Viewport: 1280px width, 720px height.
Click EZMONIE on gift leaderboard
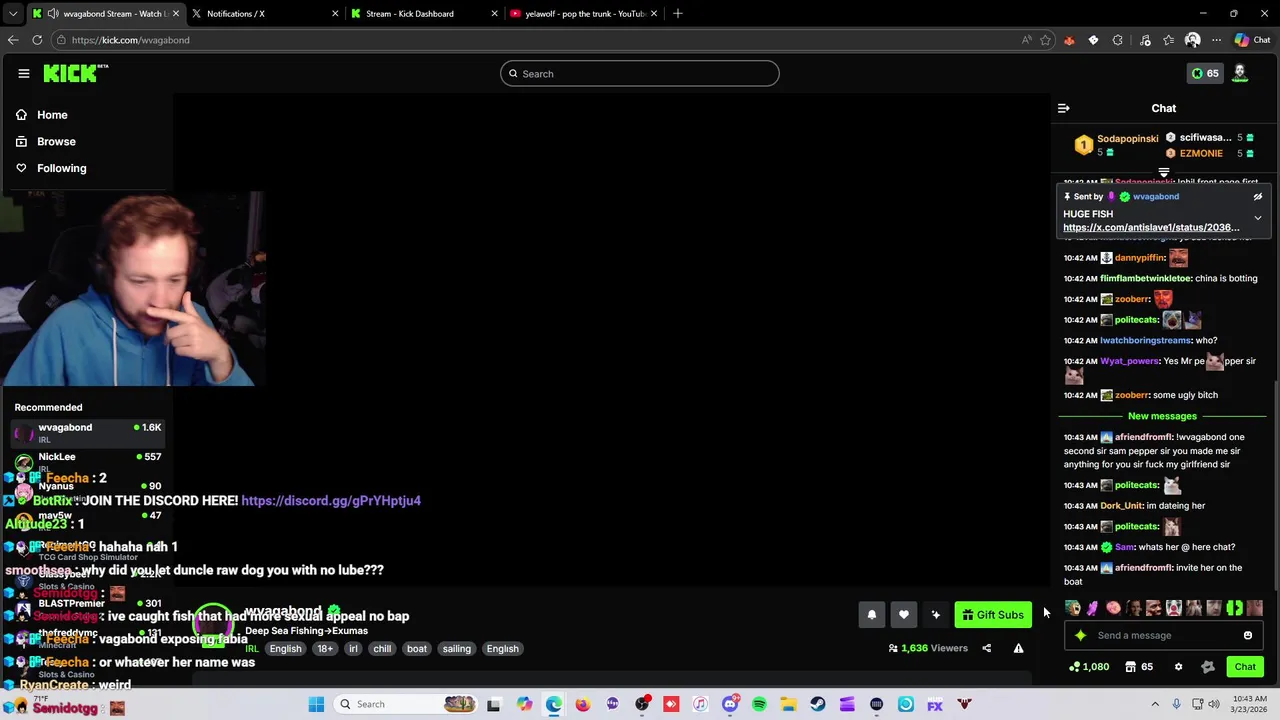1201,153
